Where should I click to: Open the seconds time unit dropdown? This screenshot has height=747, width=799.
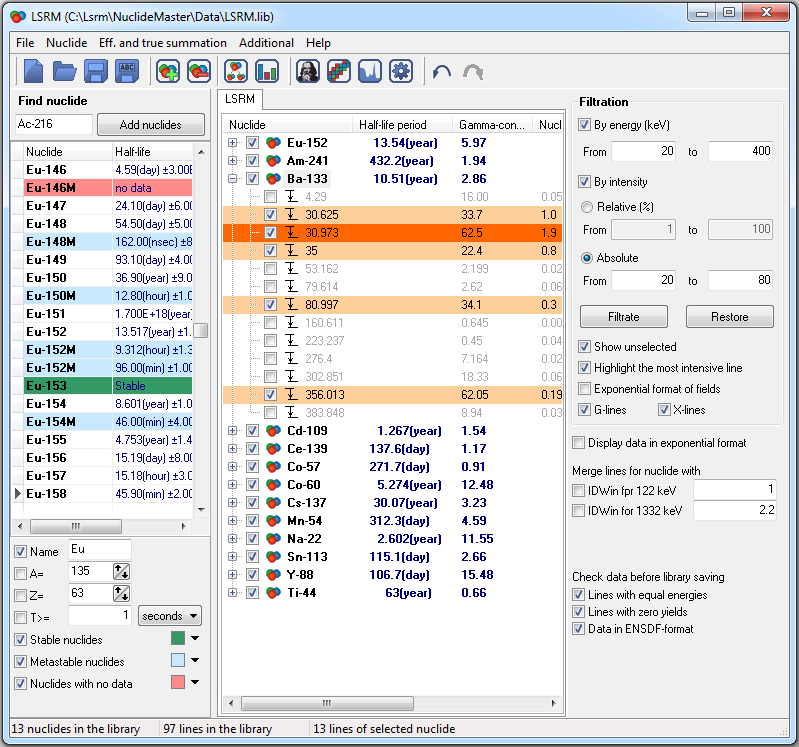point(169,616)
